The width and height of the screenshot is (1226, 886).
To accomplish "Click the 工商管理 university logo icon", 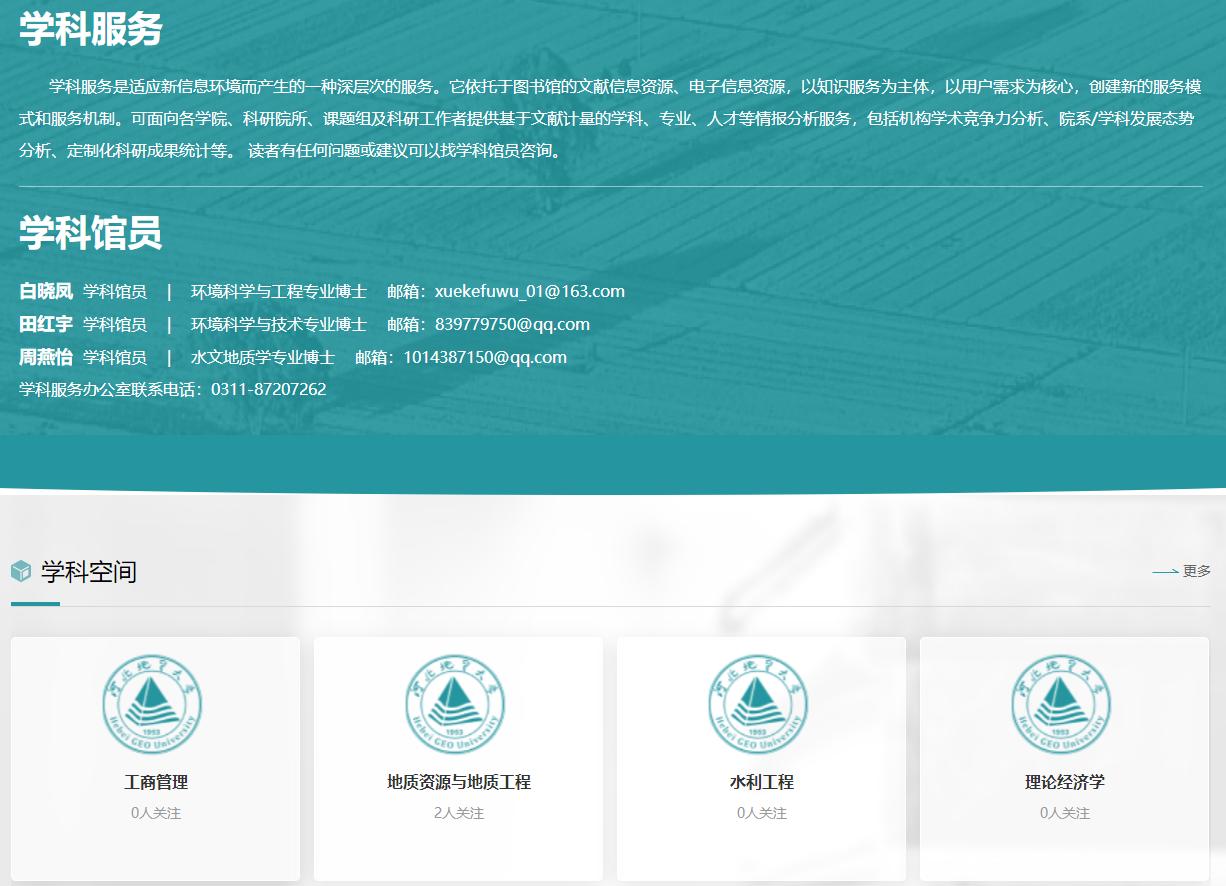I will click(153, 704).
